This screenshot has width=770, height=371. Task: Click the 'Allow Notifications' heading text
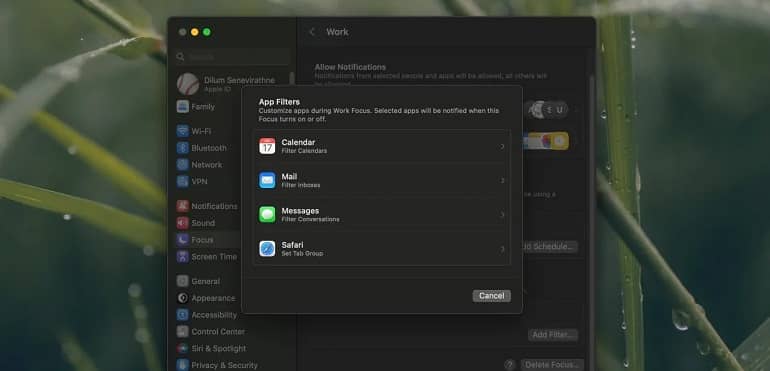pyautogui.click(x=350, y=67)
